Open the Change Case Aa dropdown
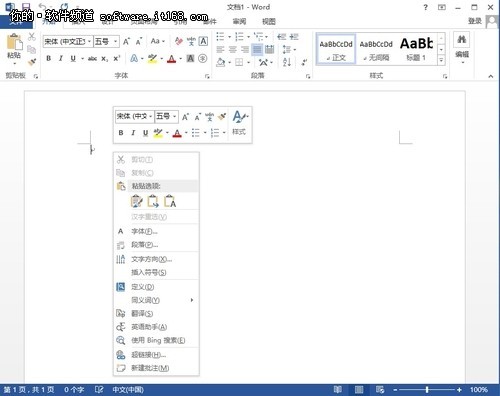500x396 pixels. [158, 41]
